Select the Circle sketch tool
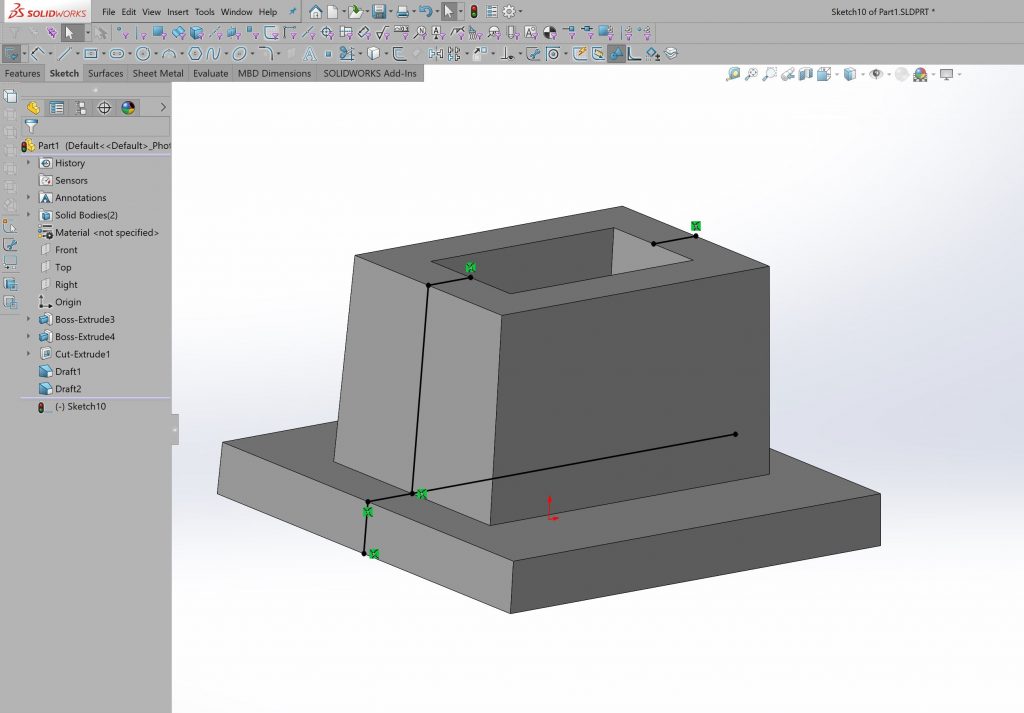The height and width of the screenshot is (713, 1024). click(x=142, y=51)
